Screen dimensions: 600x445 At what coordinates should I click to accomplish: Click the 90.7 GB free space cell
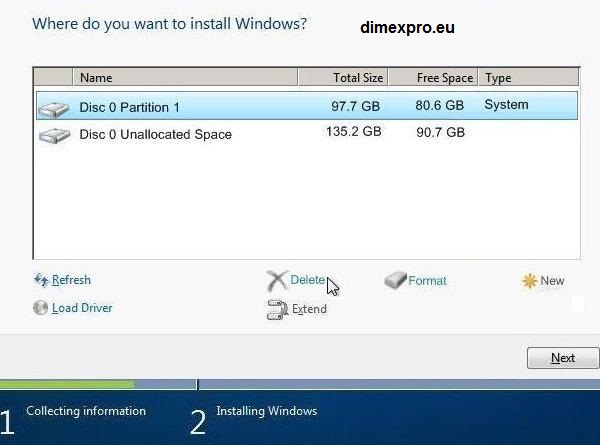coord(440,132)
